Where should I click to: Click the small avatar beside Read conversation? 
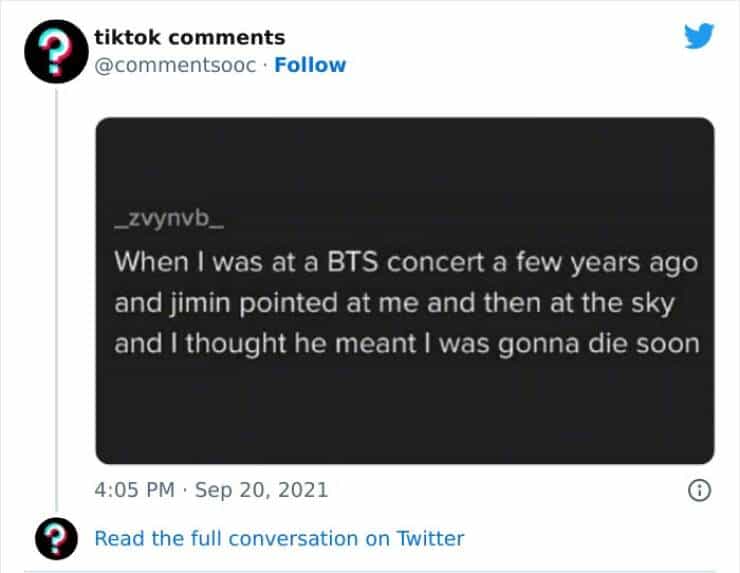(x=57, y=539)
